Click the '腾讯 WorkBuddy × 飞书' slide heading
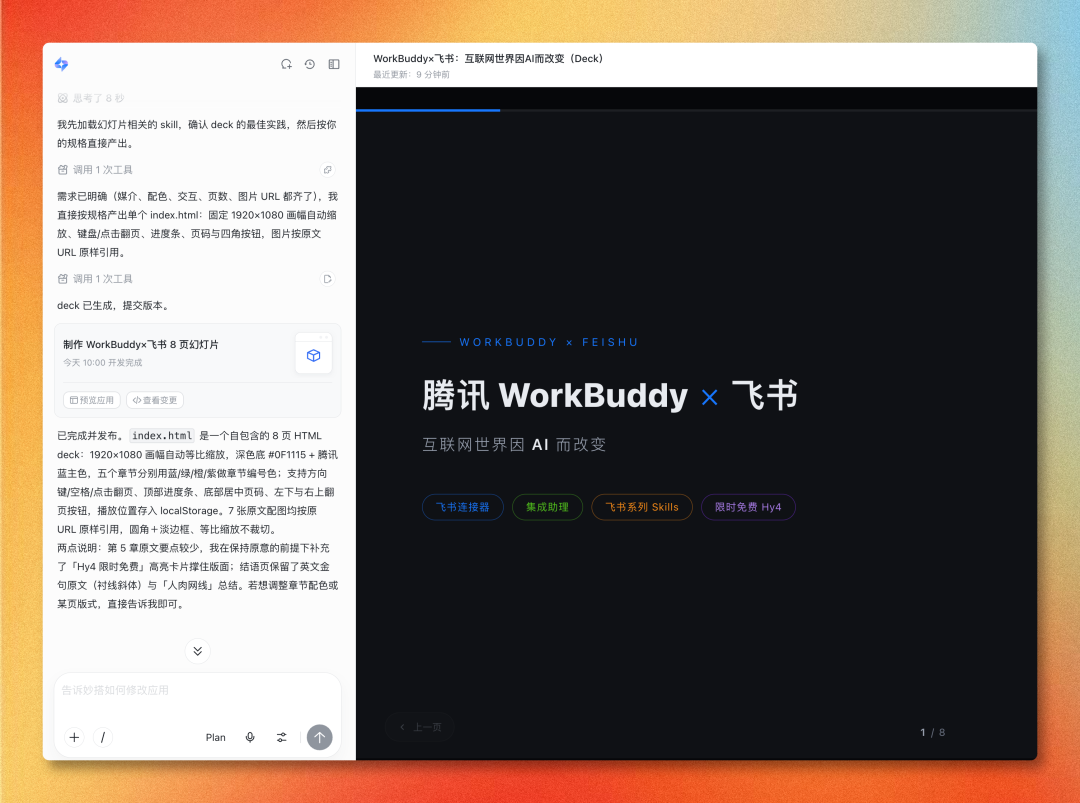Screen dimensions: 1080x803 click(x=610, y=395)
